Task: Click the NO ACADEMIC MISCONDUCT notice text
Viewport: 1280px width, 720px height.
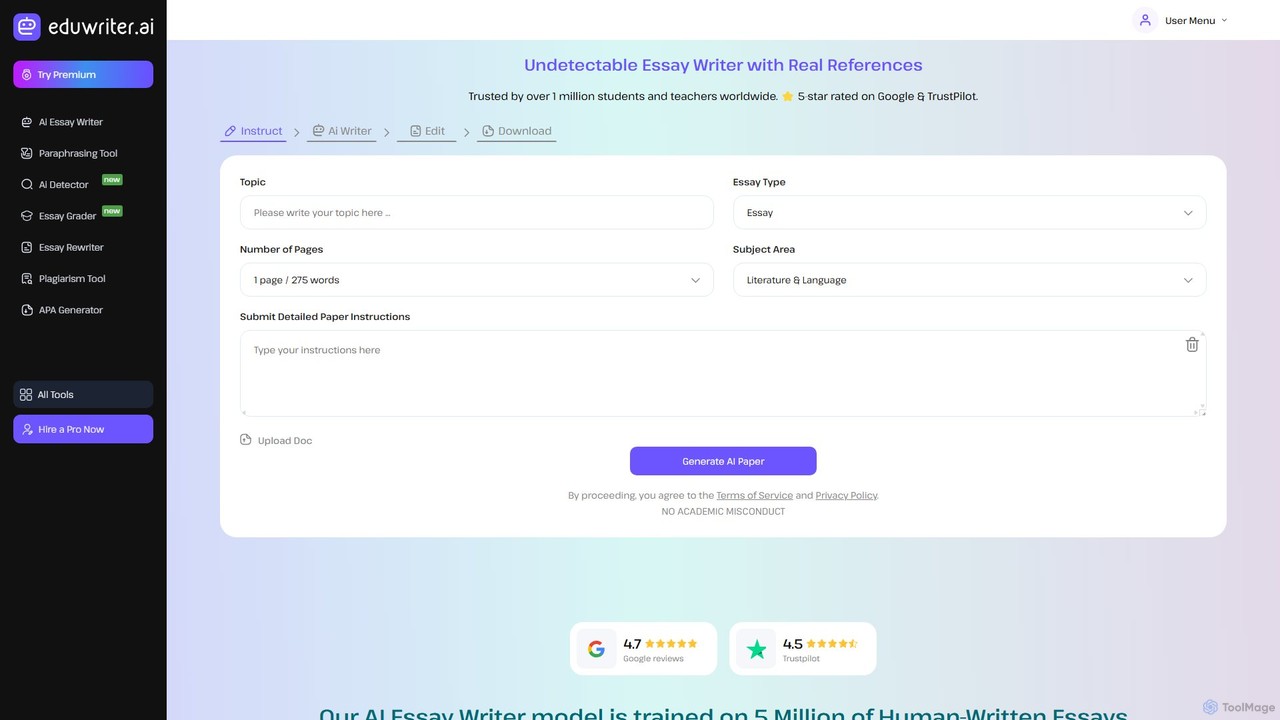Action: pyautogui.click(x=723, y=512)
